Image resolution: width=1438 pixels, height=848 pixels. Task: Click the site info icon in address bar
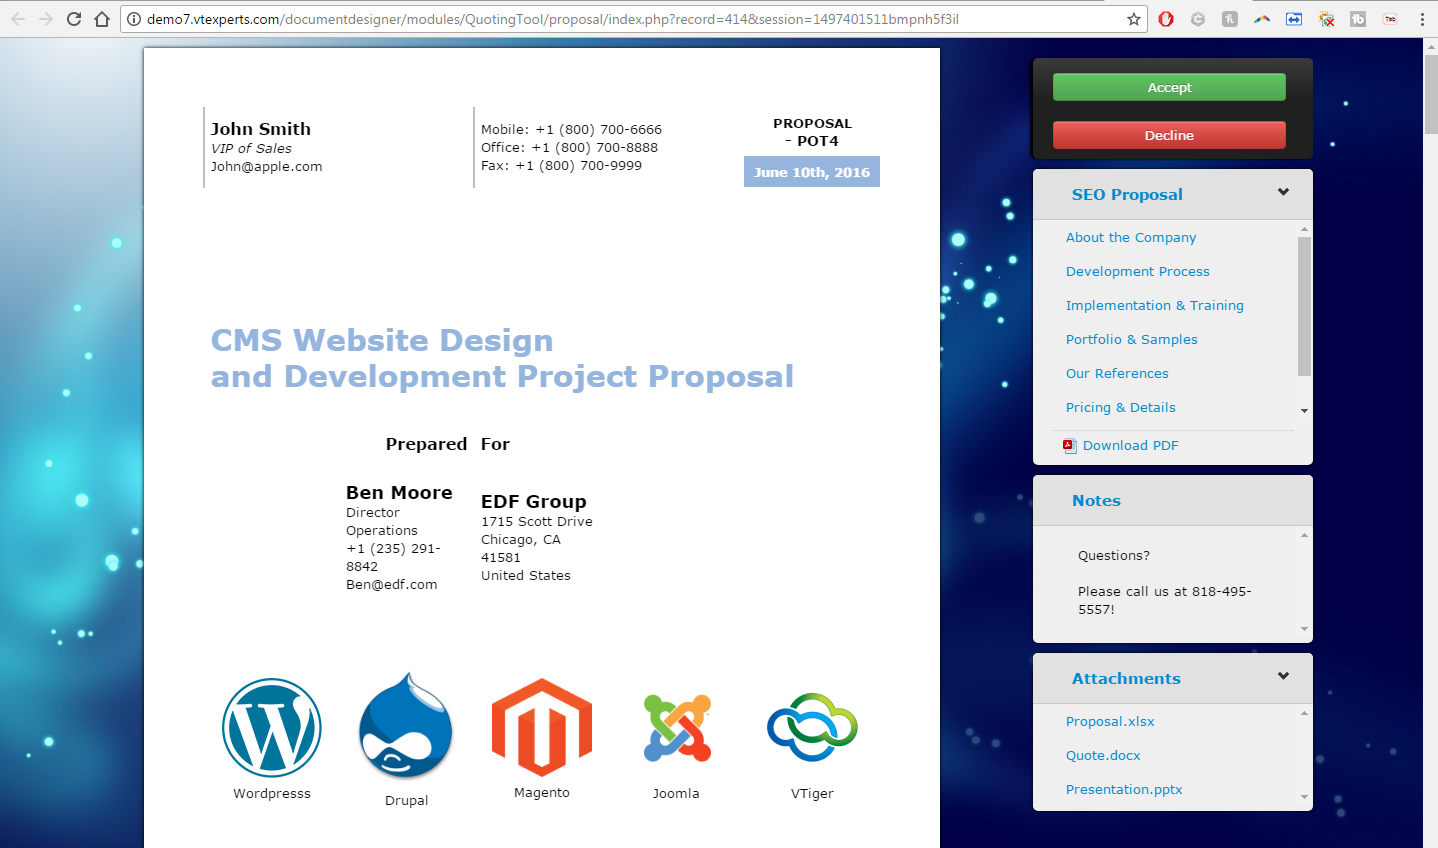134,19
